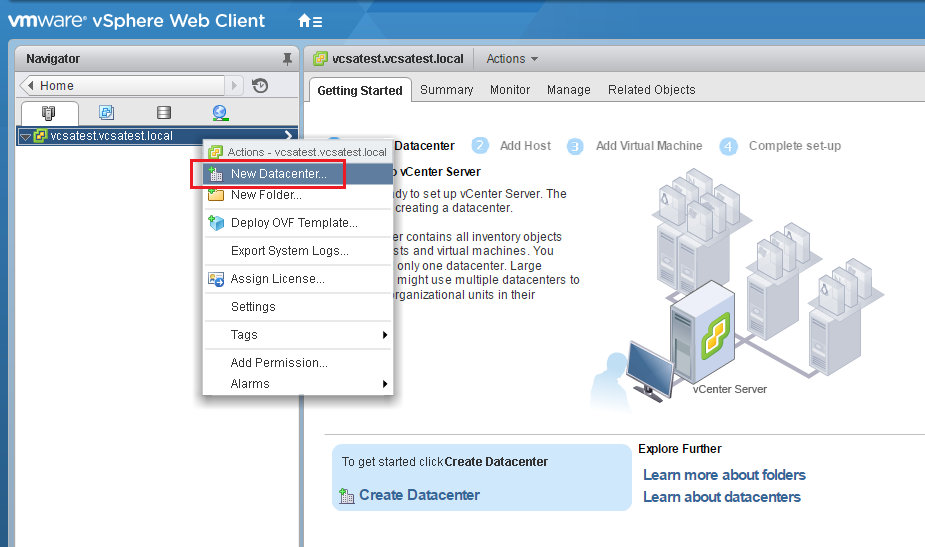Viewport: 925px width, 547px height.
Task: Pin the Navigator panel
Action: point(287,59)
